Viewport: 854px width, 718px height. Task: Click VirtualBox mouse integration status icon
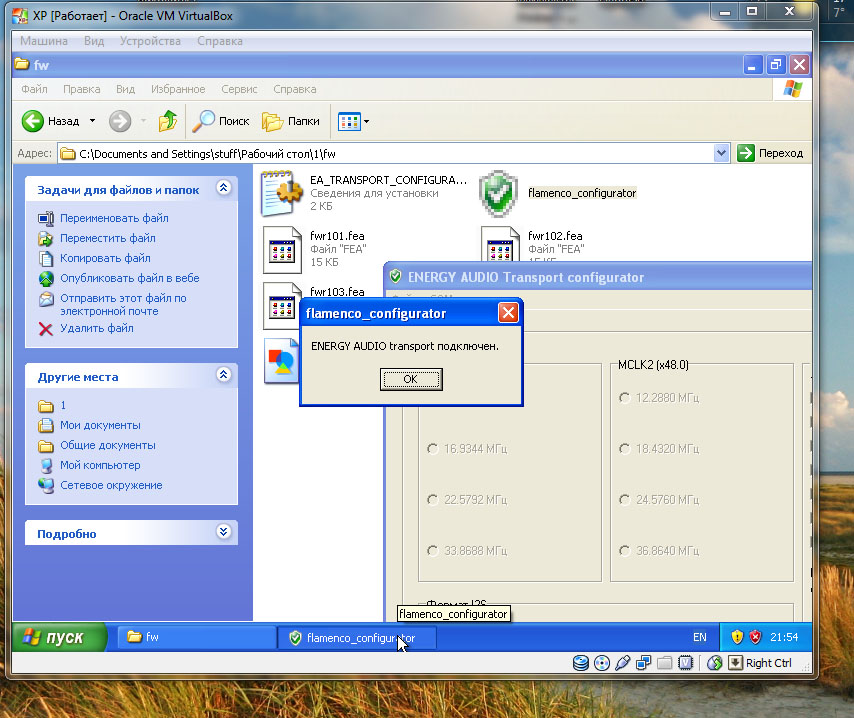[715, 663]
